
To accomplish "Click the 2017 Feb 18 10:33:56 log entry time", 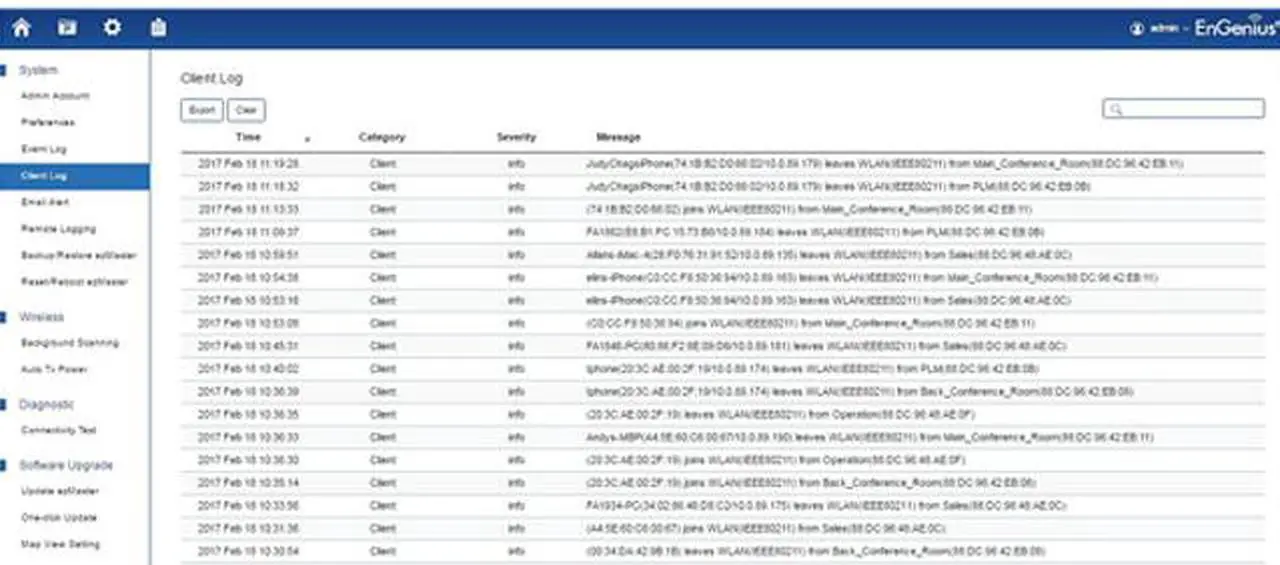I will click(248, 506).
